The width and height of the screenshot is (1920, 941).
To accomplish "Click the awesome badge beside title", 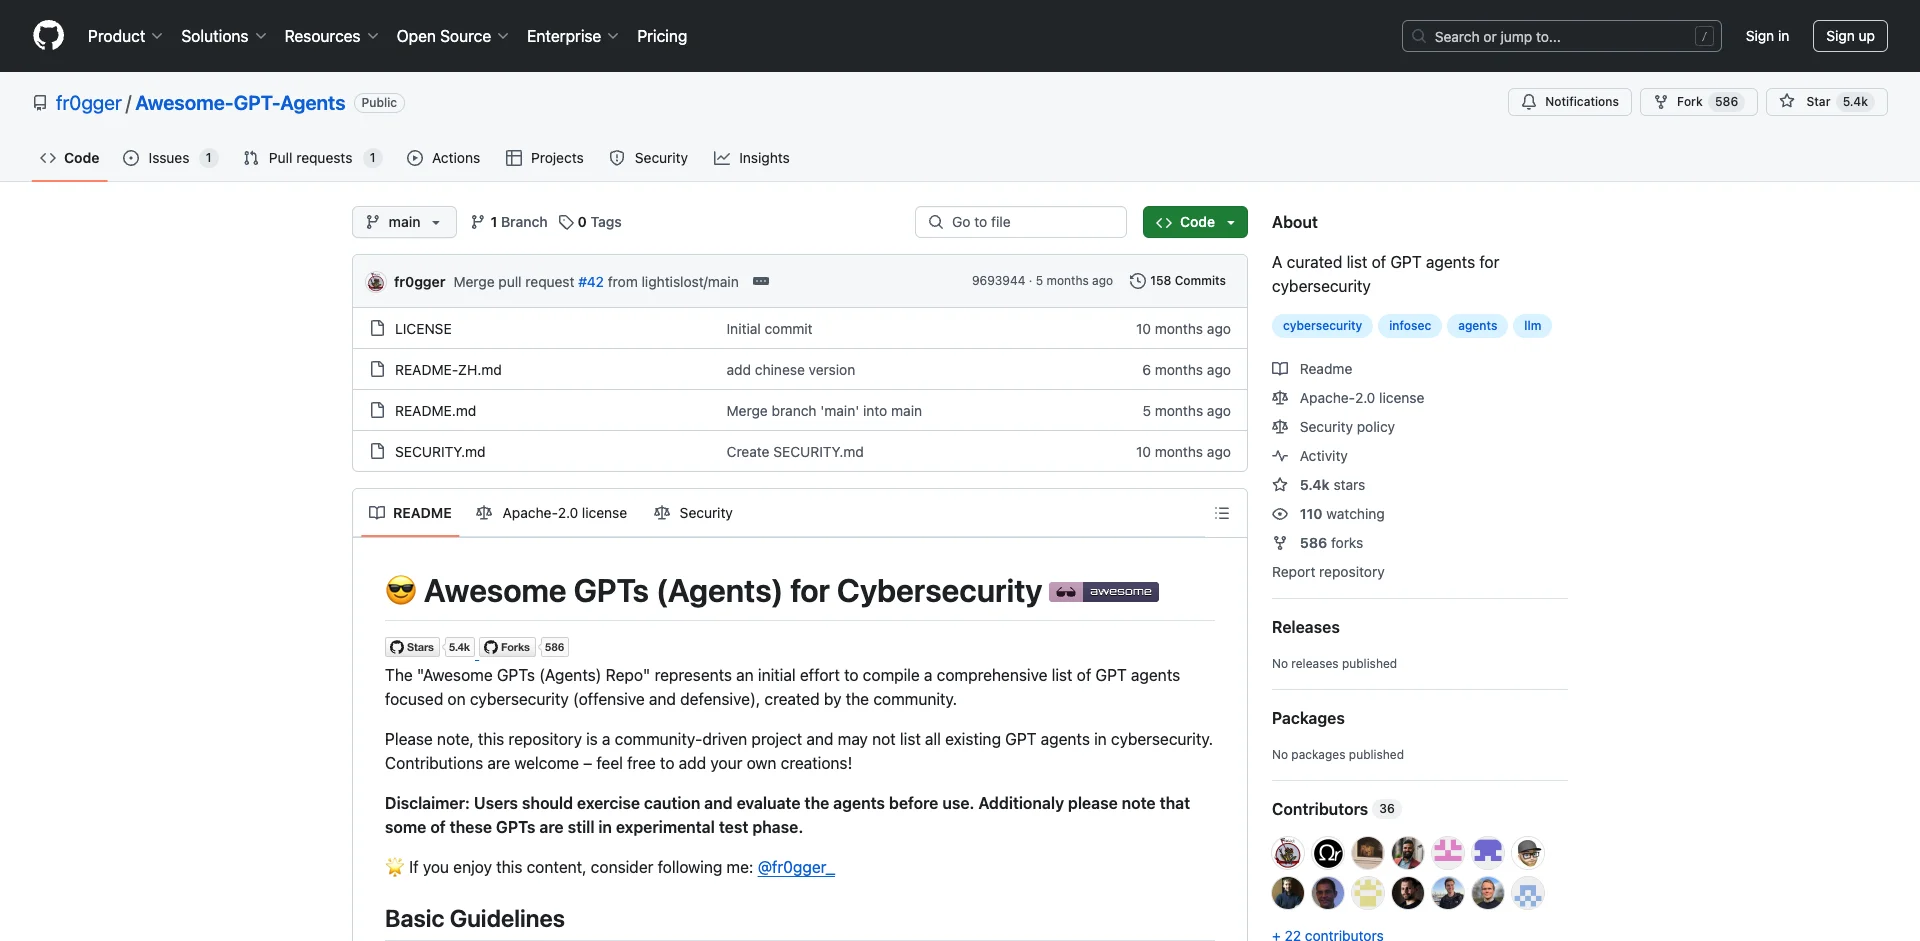I will pos(1104,592).
